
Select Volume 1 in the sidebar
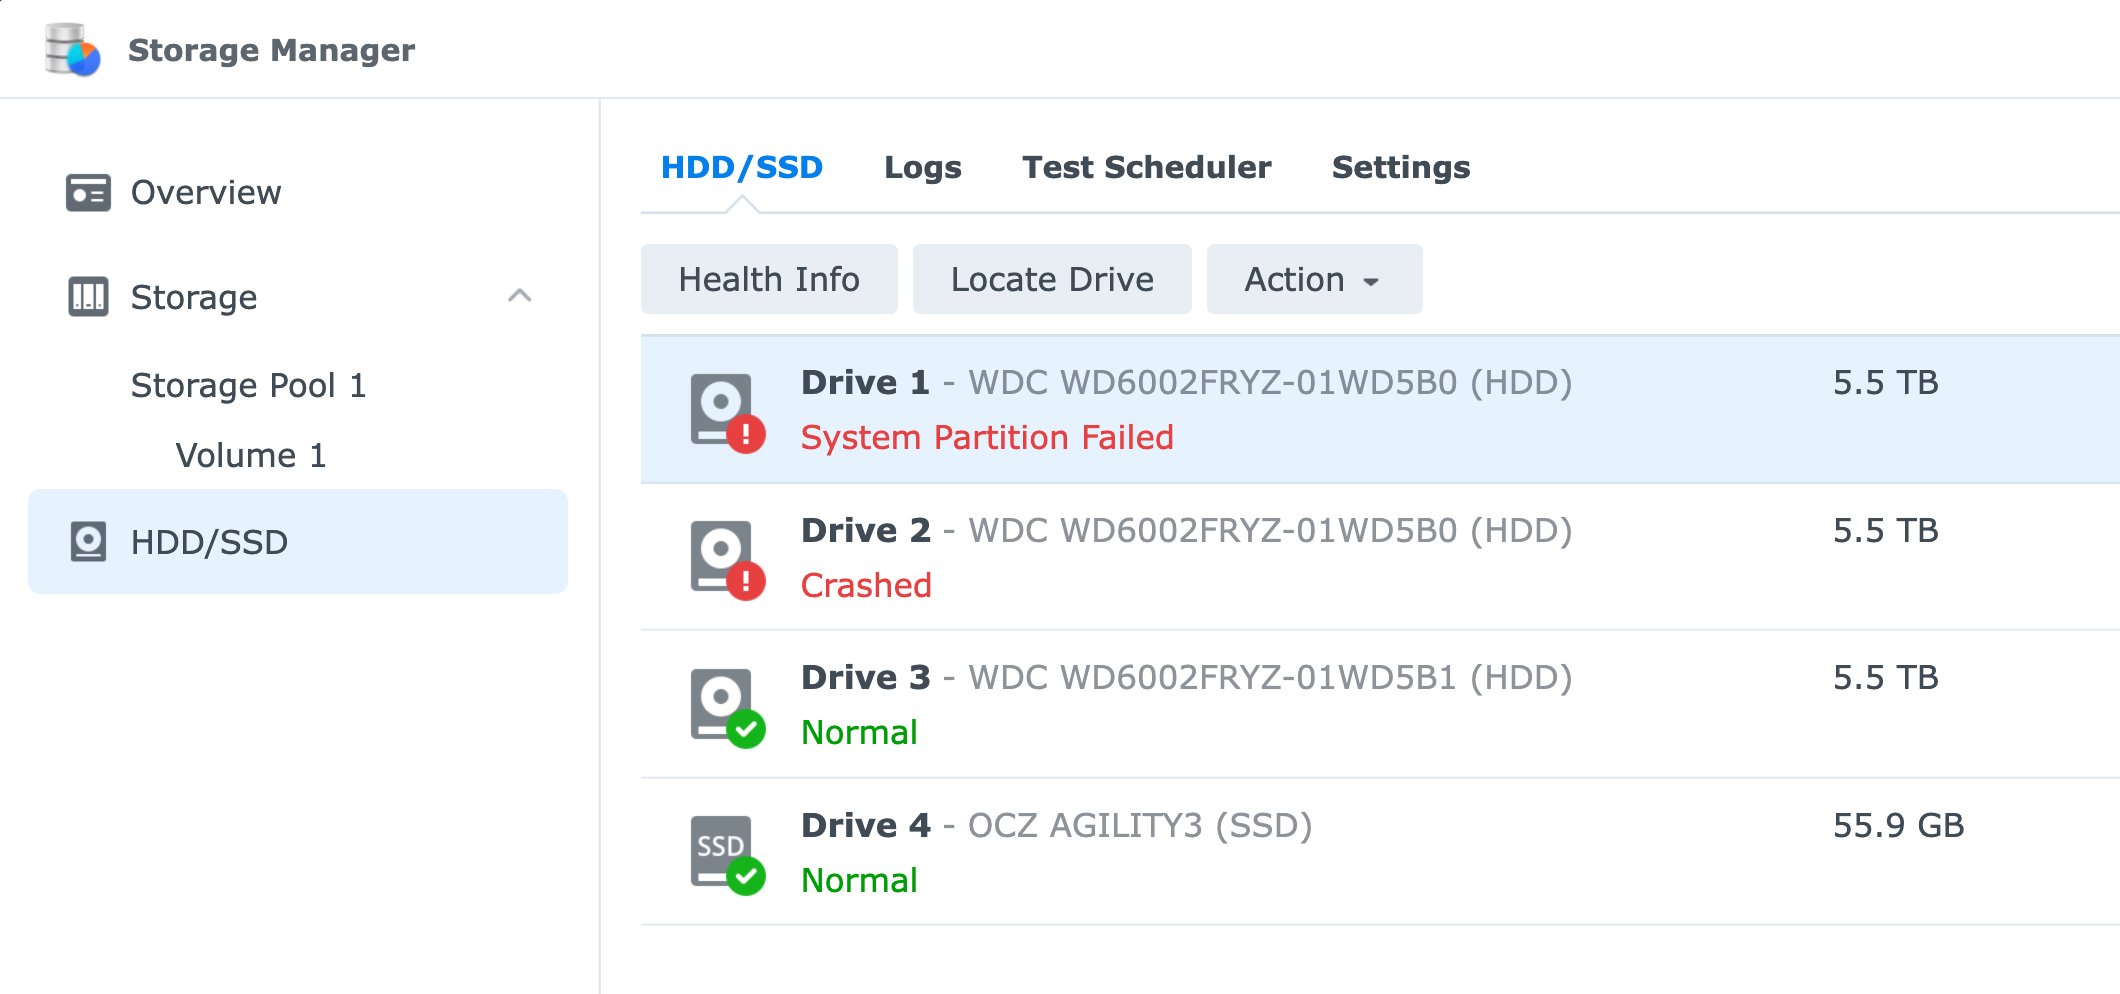click(x=251, y=456)
